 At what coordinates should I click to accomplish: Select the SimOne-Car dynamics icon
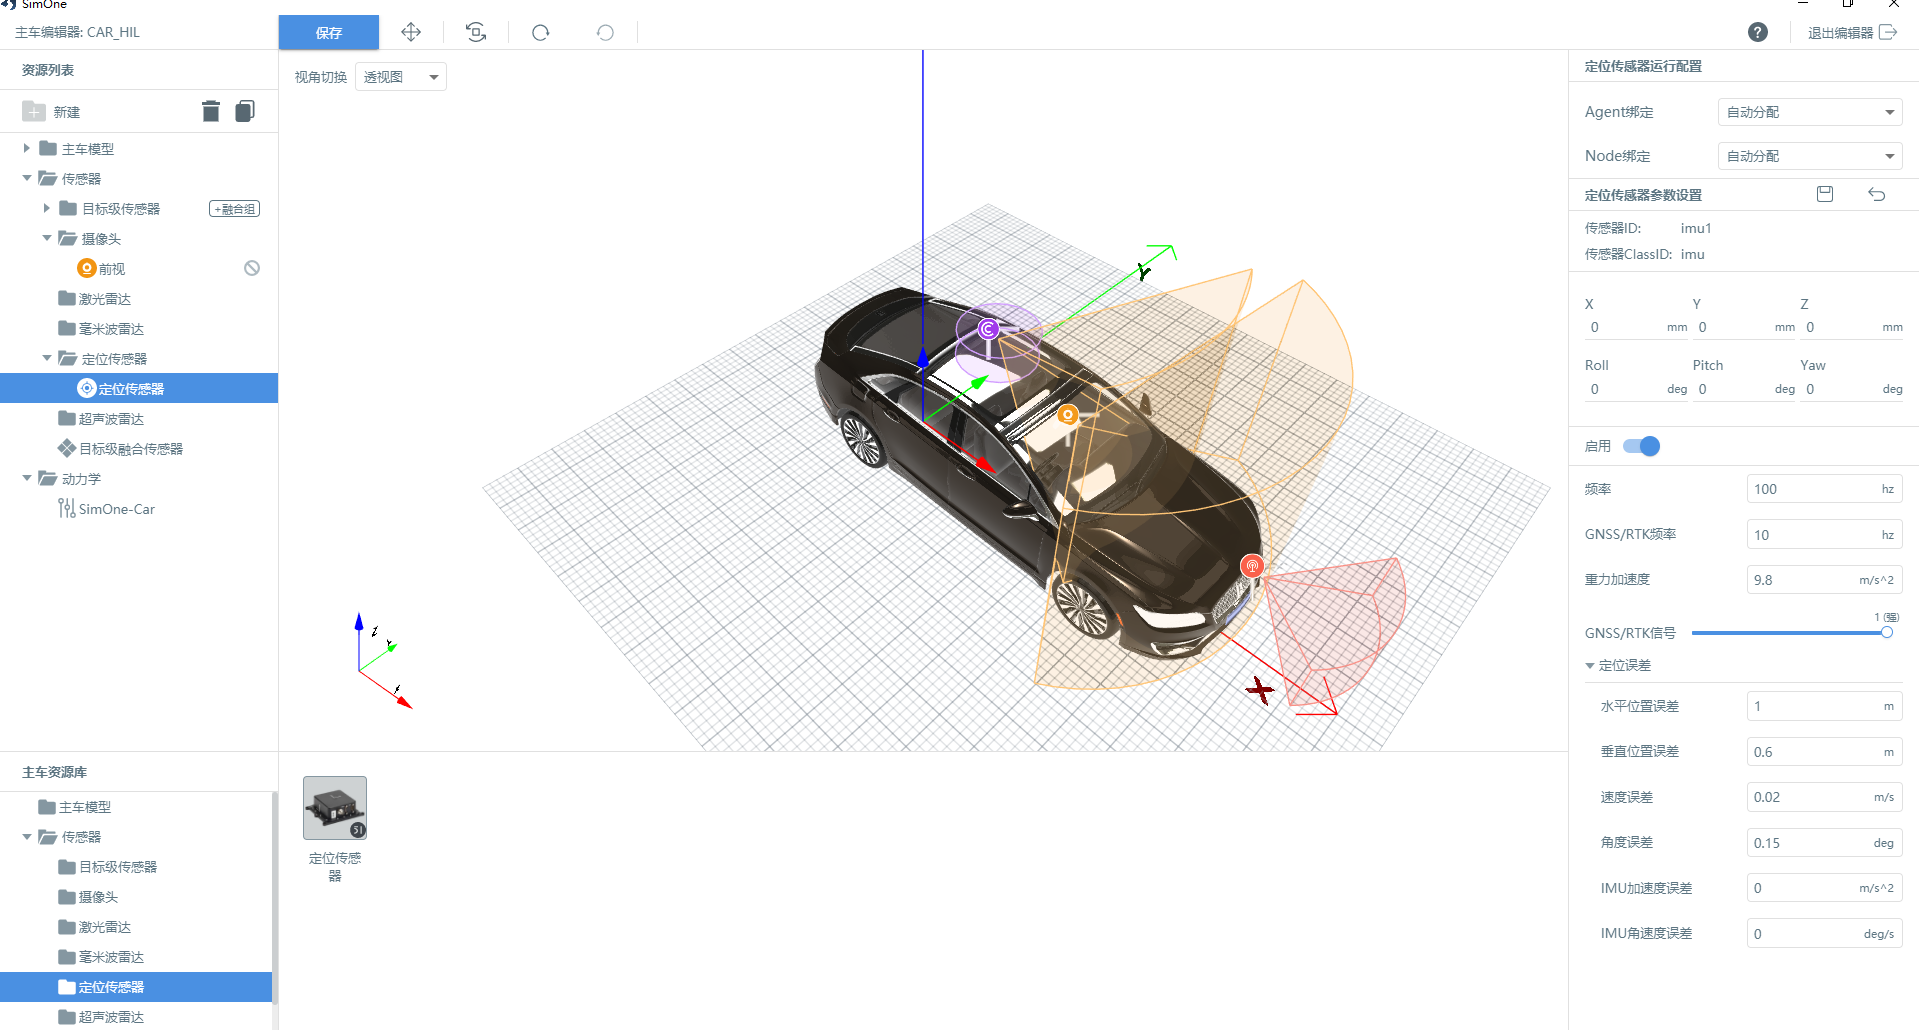(67, 508)
